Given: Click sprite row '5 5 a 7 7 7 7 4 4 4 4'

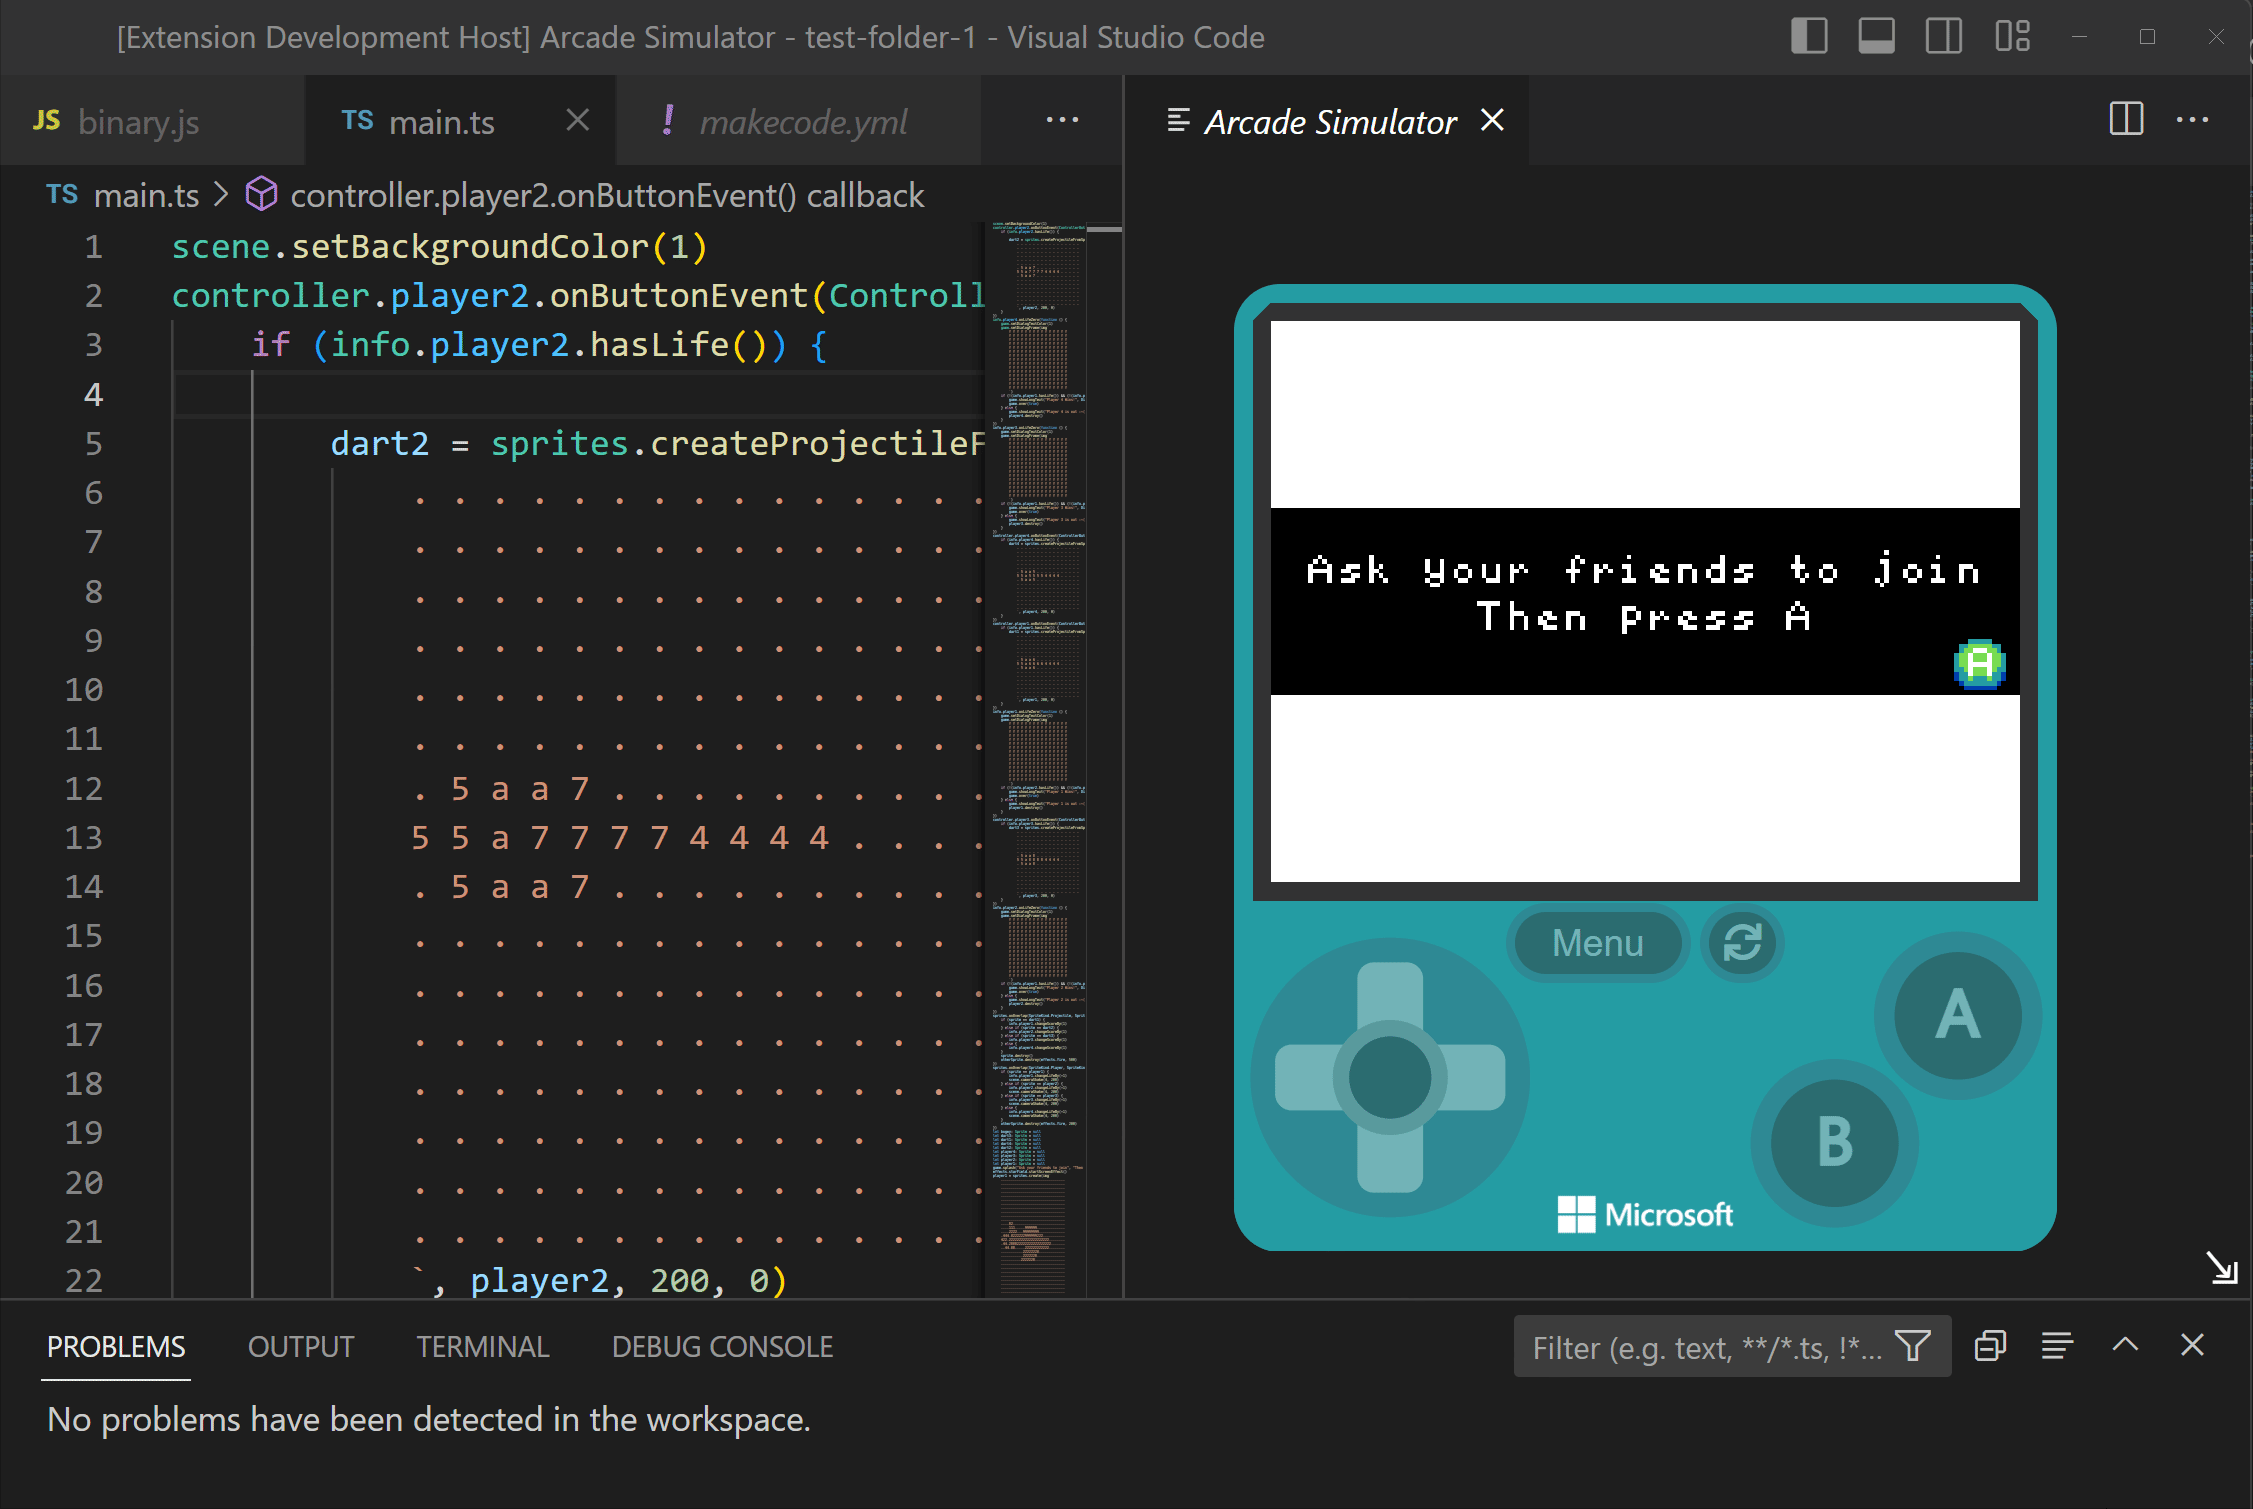Looking at the screenshot, I should (x=619, y=837).
